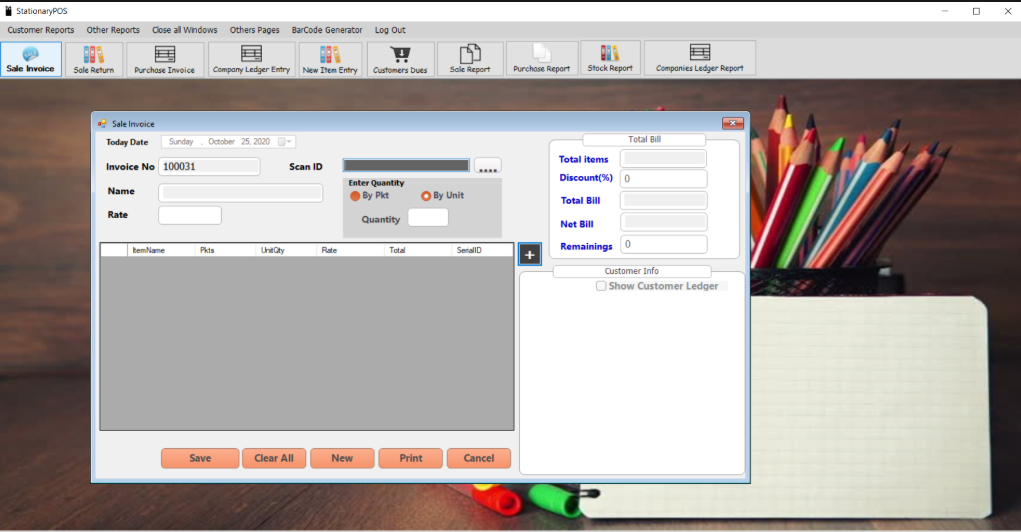Select the By Unit radio button
1021x532 pixels.
coord(426,196)
